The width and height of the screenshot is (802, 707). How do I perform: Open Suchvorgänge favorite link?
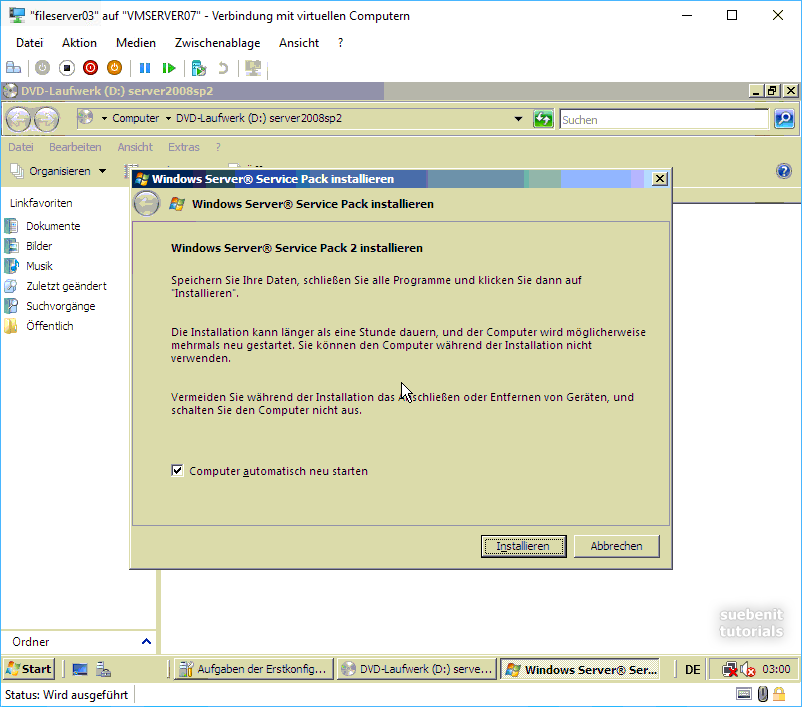pos(60,306)
